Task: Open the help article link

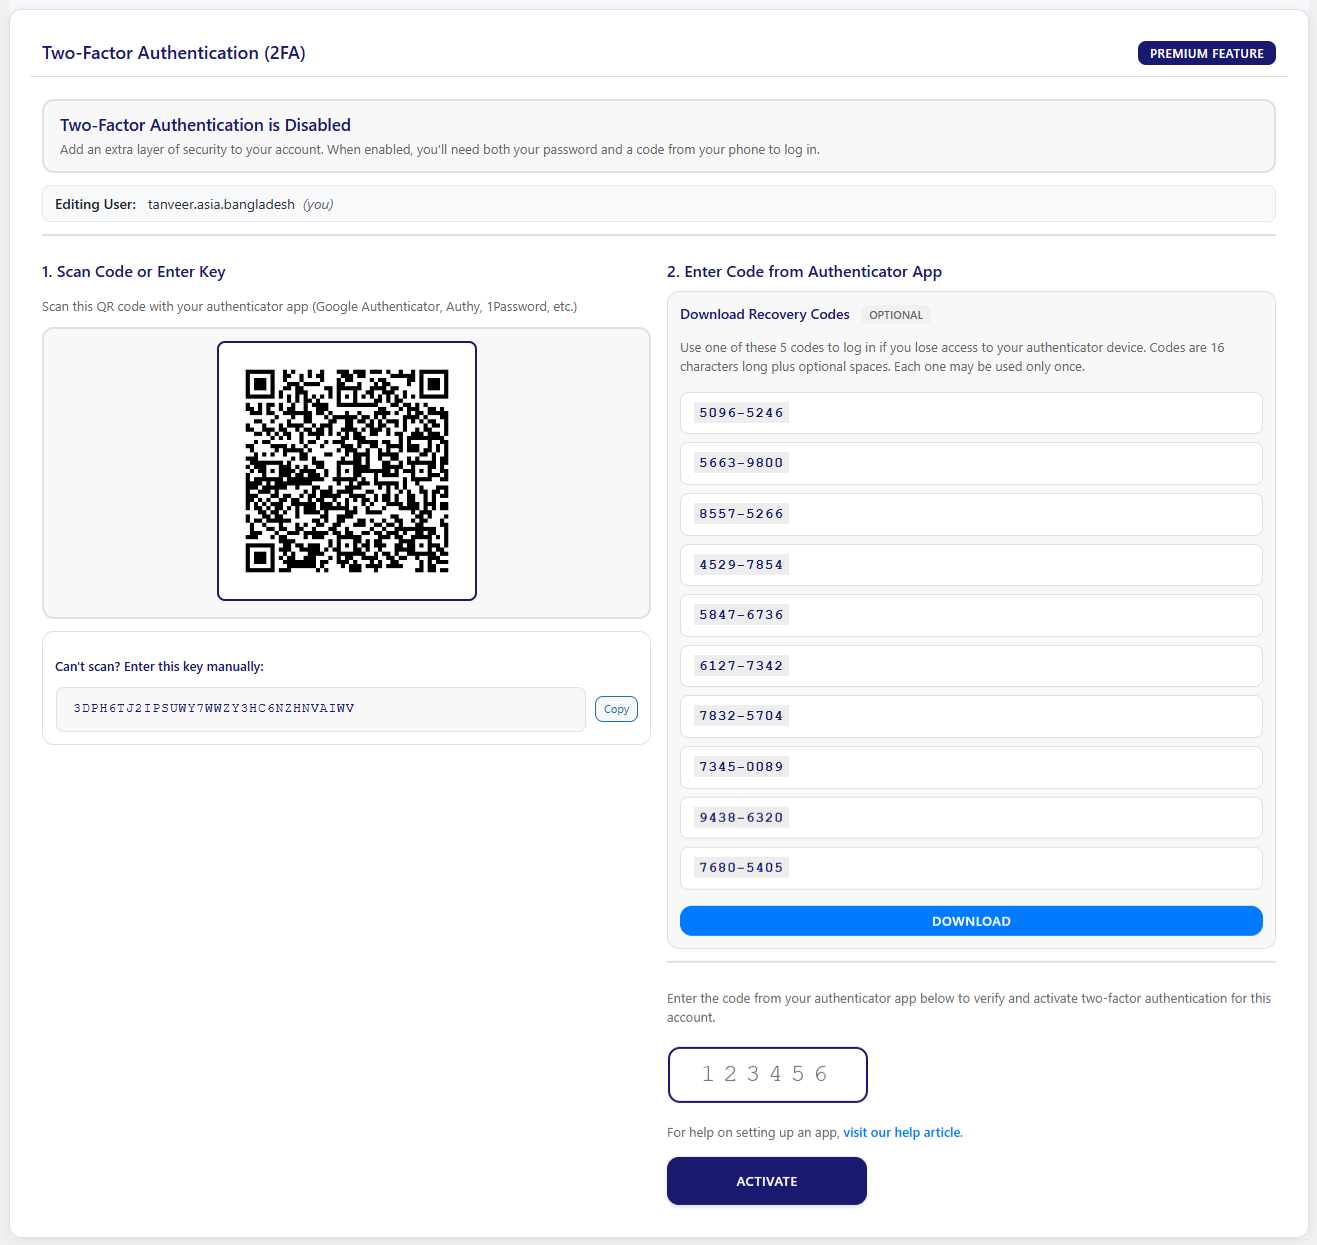Action: [900, 1132]
